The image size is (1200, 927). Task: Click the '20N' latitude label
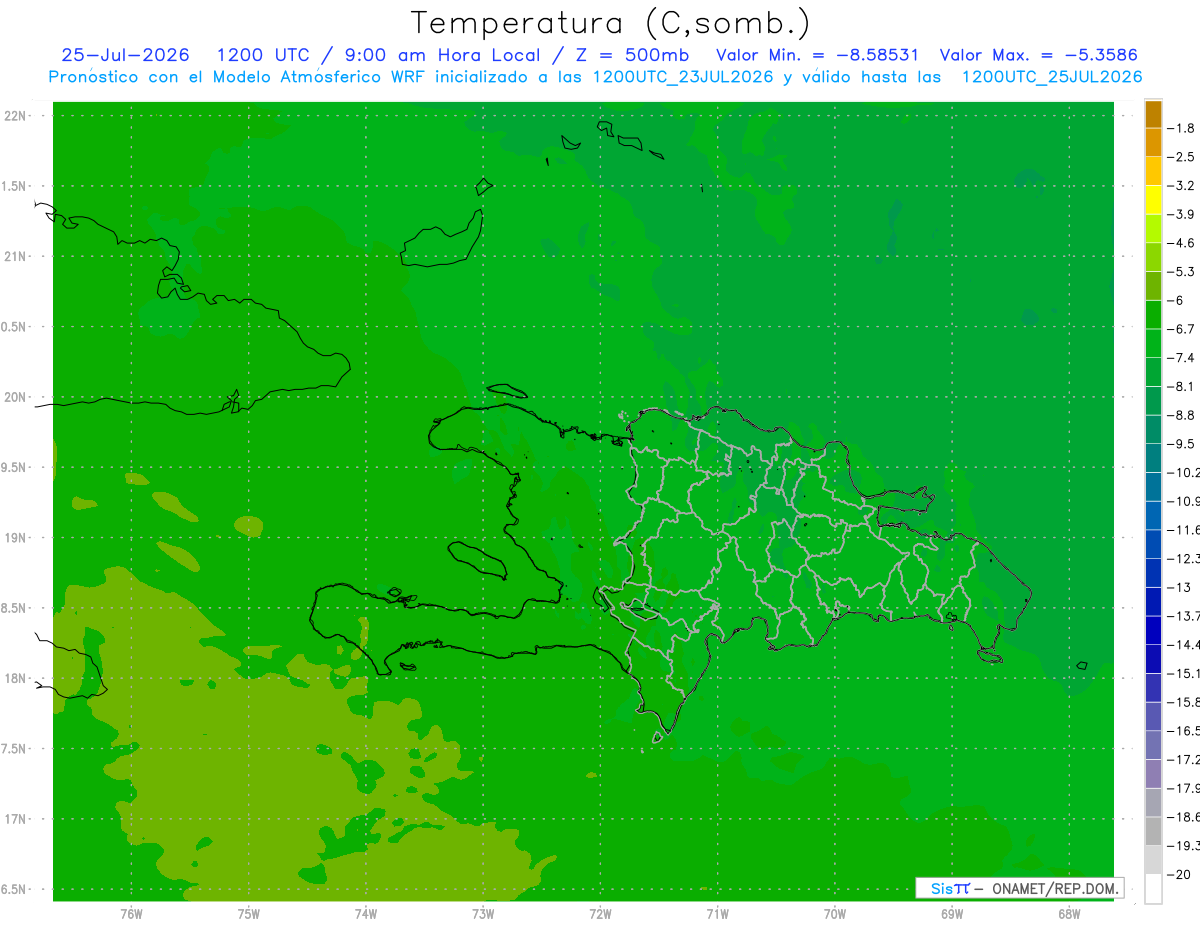[15, 397]
